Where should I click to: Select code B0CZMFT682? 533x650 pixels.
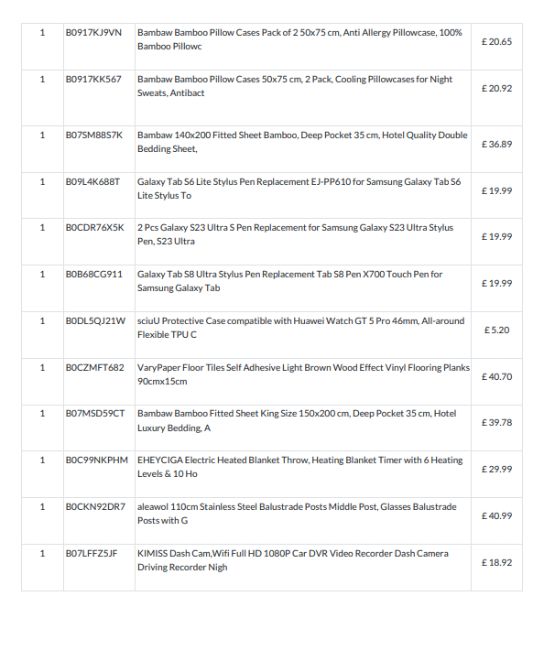[x=94, y=368]
